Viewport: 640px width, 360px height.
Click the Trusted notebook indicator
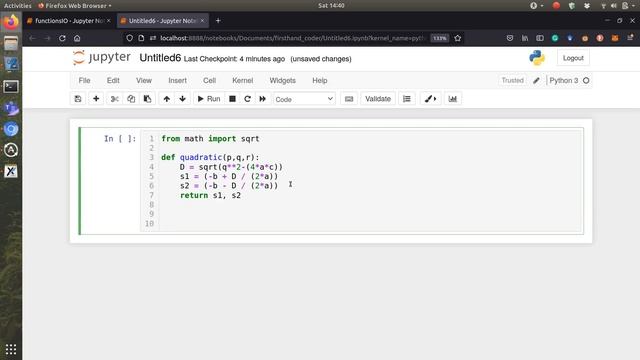coord(512,80)
